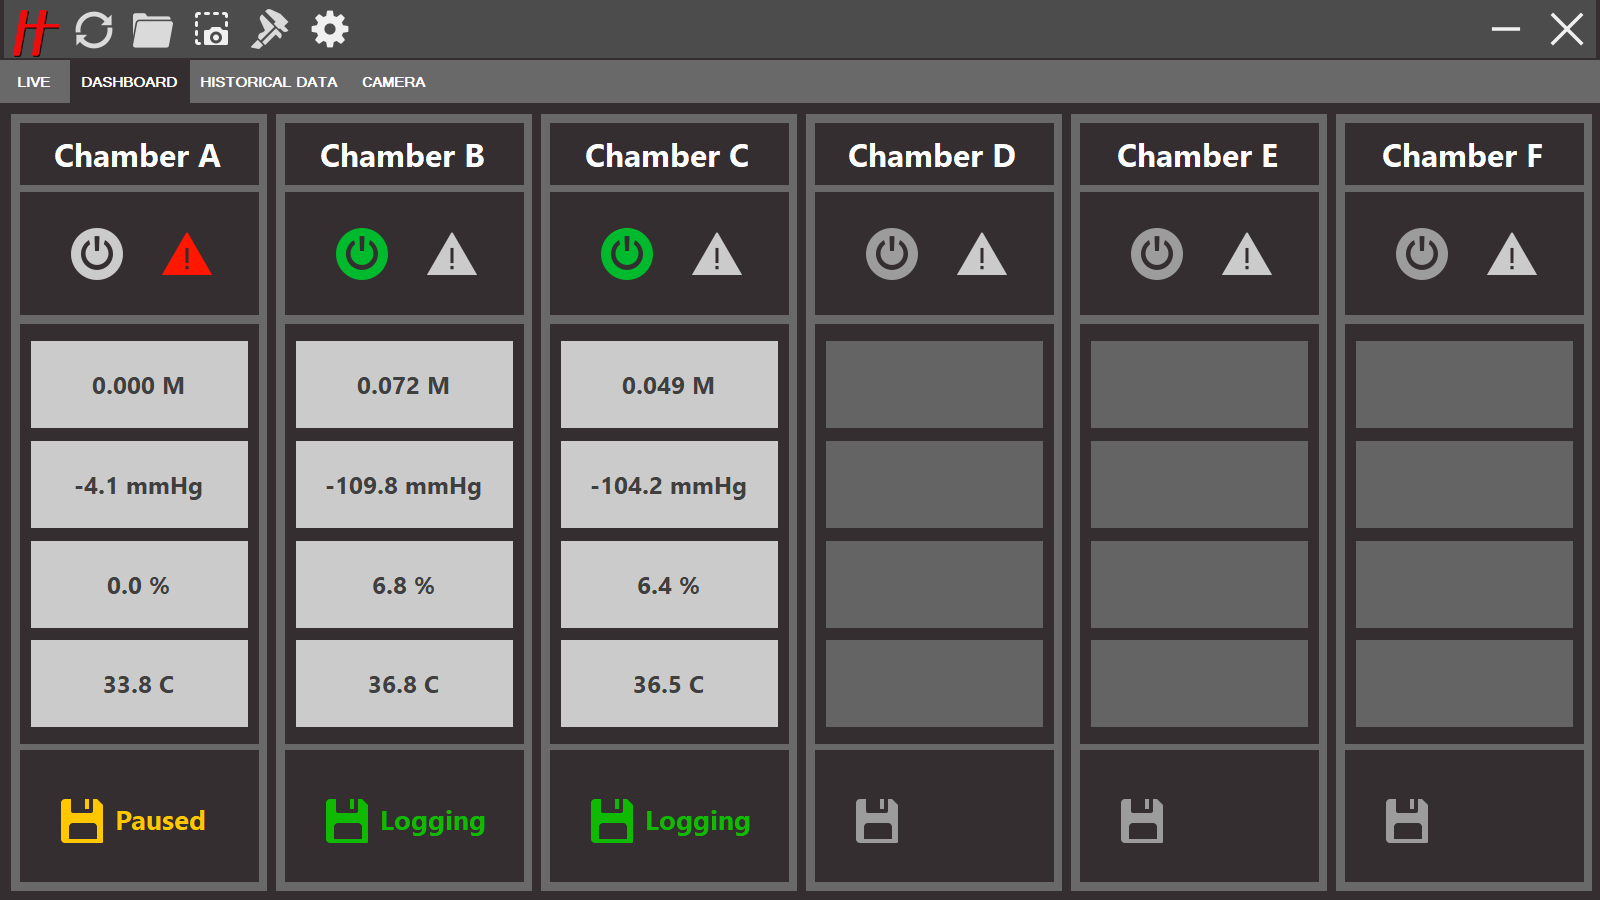Enable the Chamber E power button

point(1157,254)
